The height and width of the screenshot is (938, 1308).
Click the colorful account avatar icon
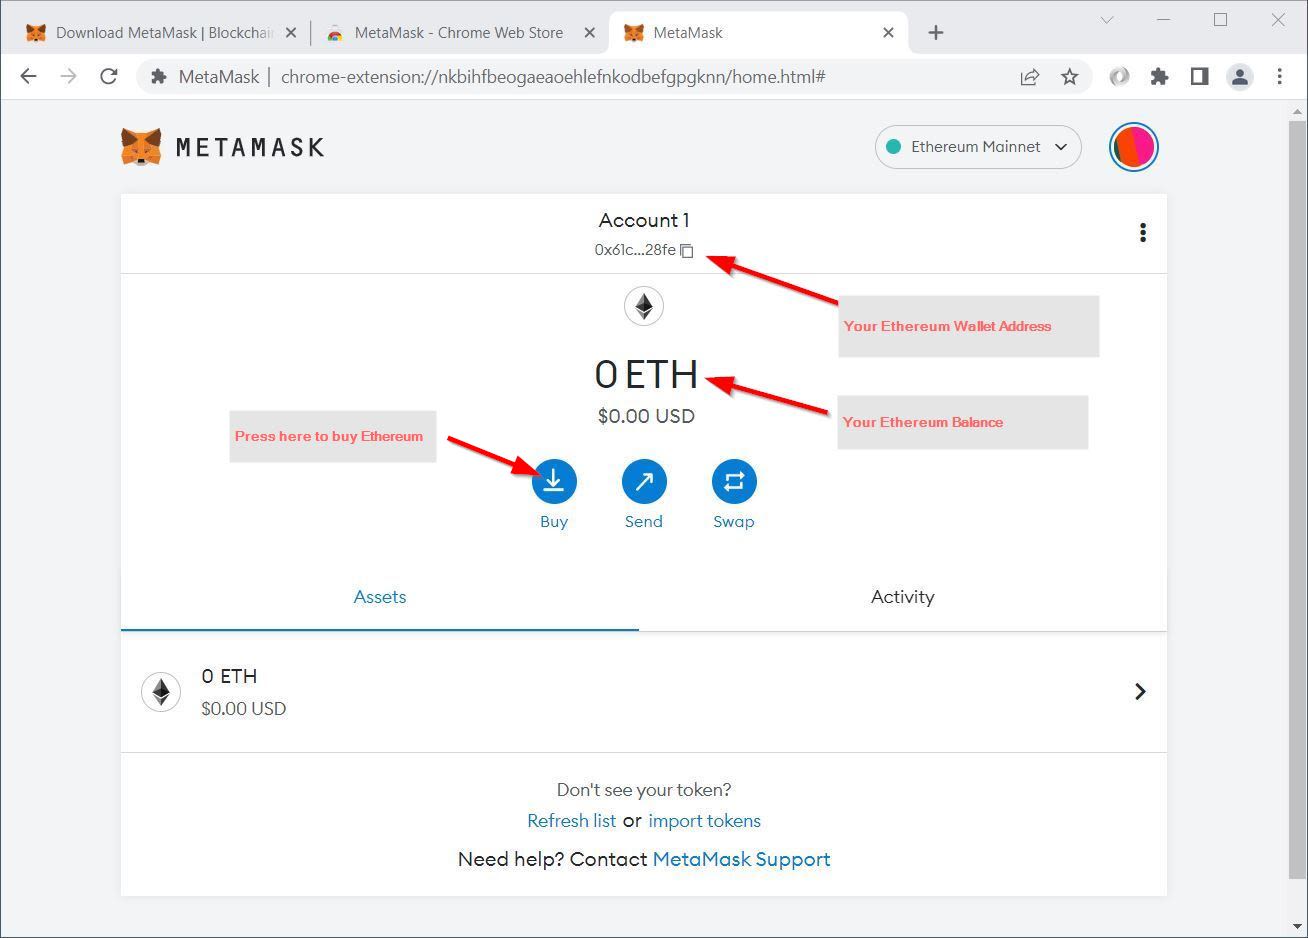(1133, 147)
